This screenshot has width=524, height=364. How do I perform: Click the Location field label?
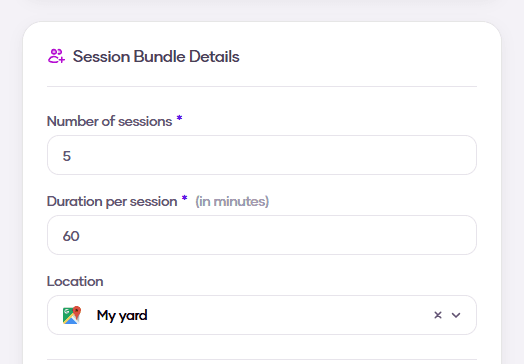coord(75,281)
